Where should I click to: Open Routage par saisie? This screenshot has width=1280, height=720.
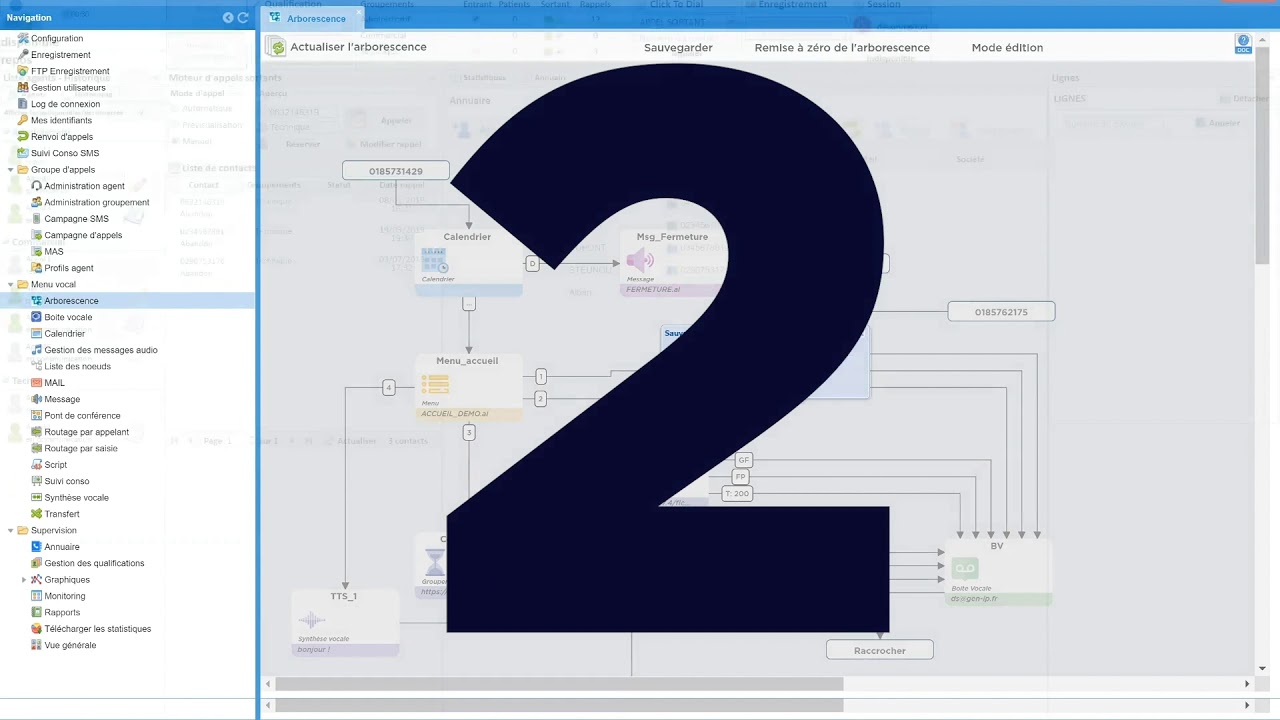[81, 448]
